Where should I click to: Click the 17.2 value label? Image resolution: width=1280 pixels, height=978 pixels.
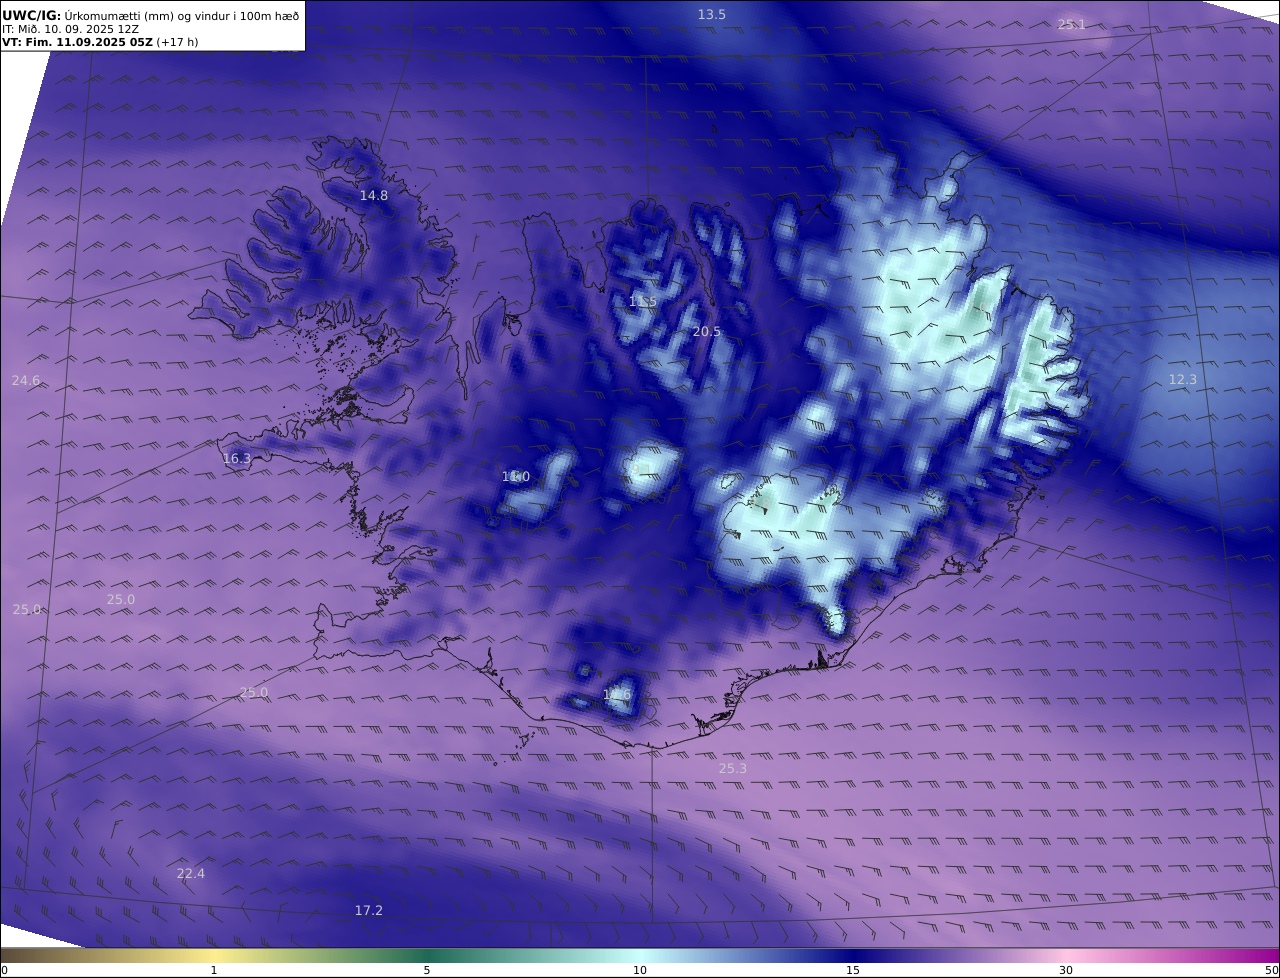(x=369, y=910)
